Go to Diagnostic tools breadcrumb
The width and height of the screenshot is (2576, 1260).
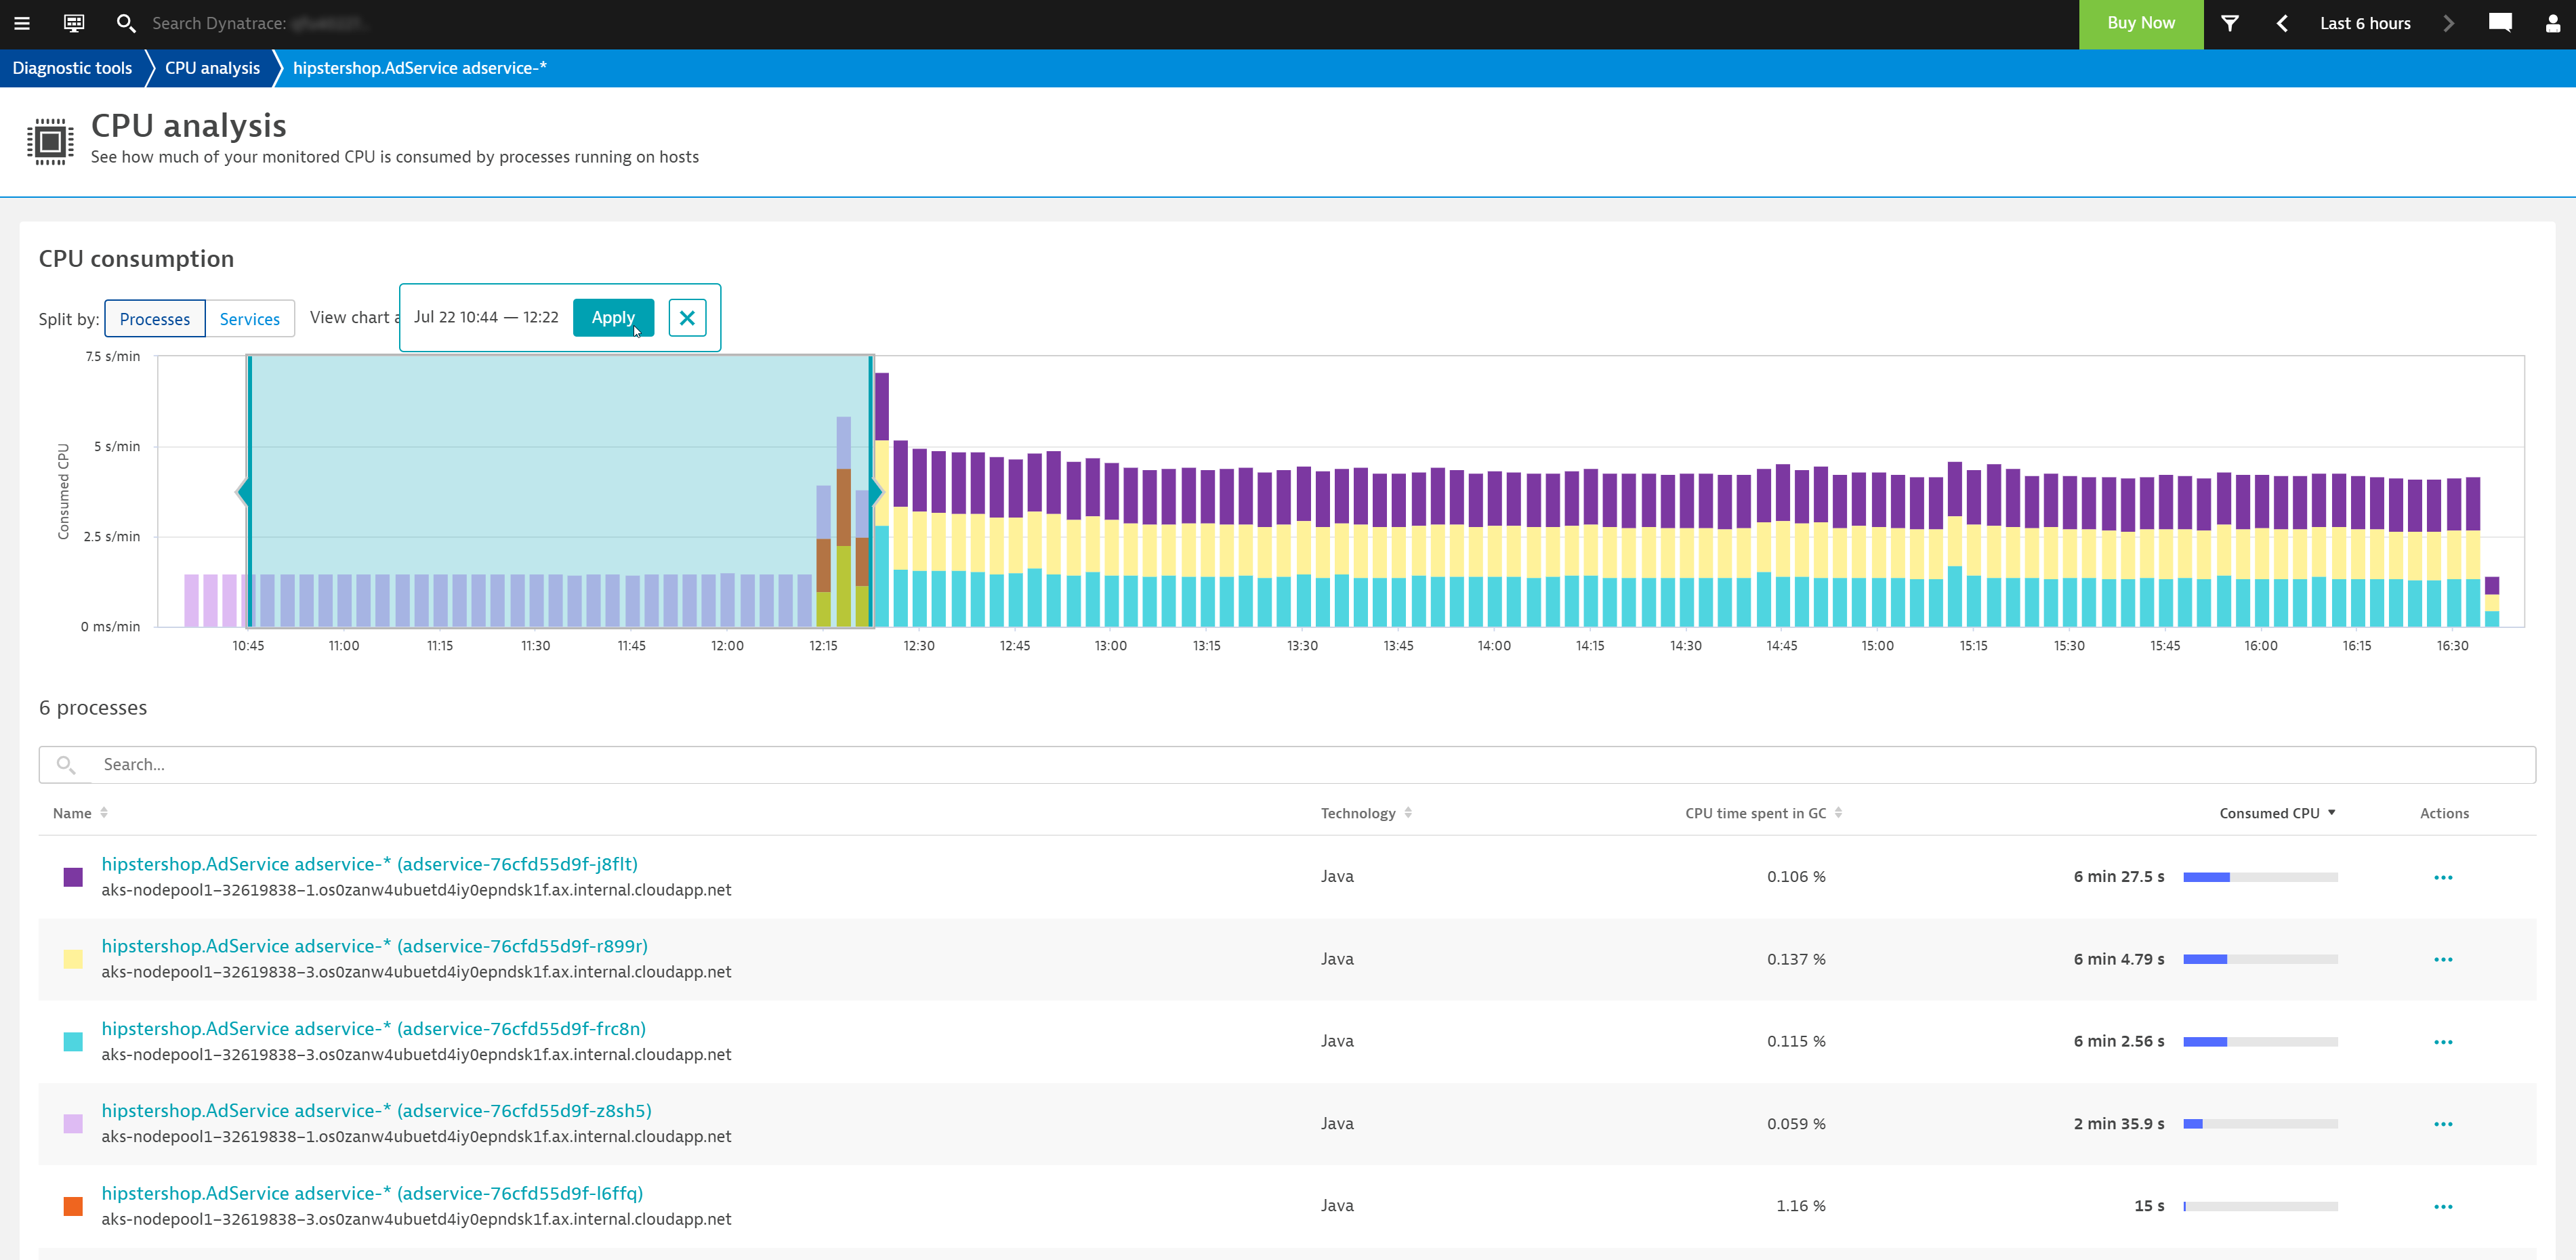click(x=72, y=68)
